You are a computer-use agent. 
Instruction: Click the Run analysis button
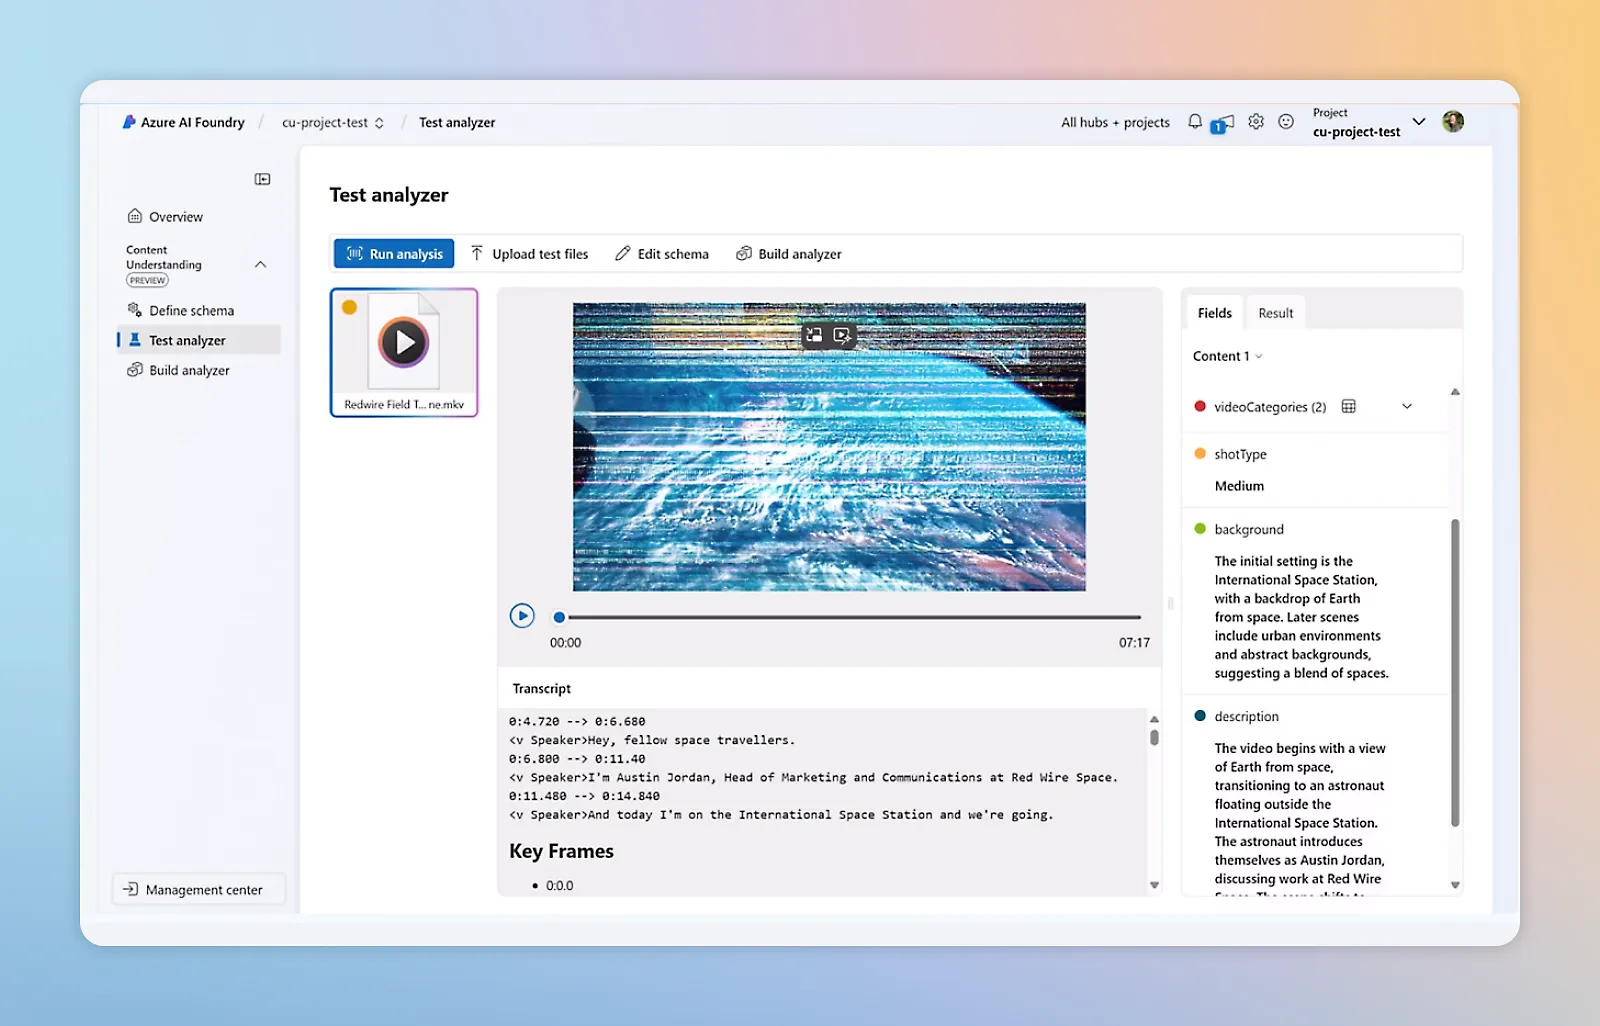pyautogui.click(x=394, y=254)
